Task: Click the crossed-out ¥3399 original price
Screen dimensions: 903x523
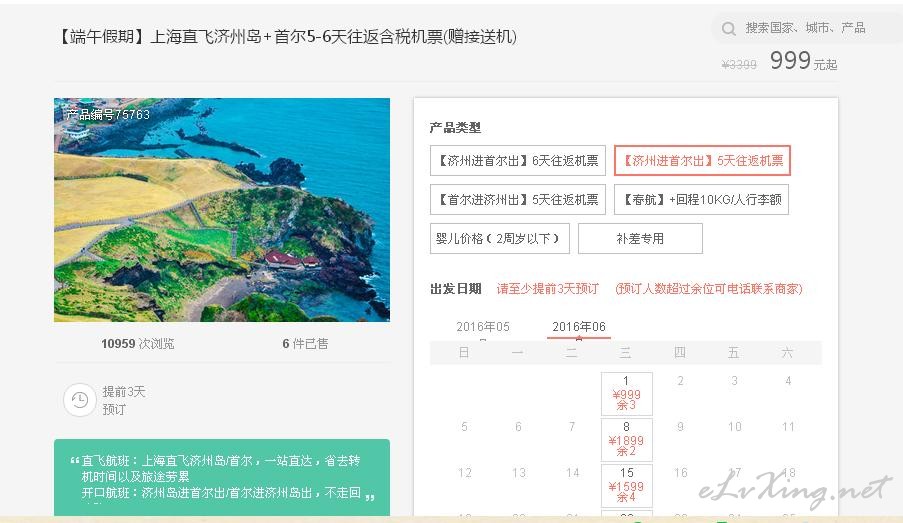Action: tap(739, 65)
